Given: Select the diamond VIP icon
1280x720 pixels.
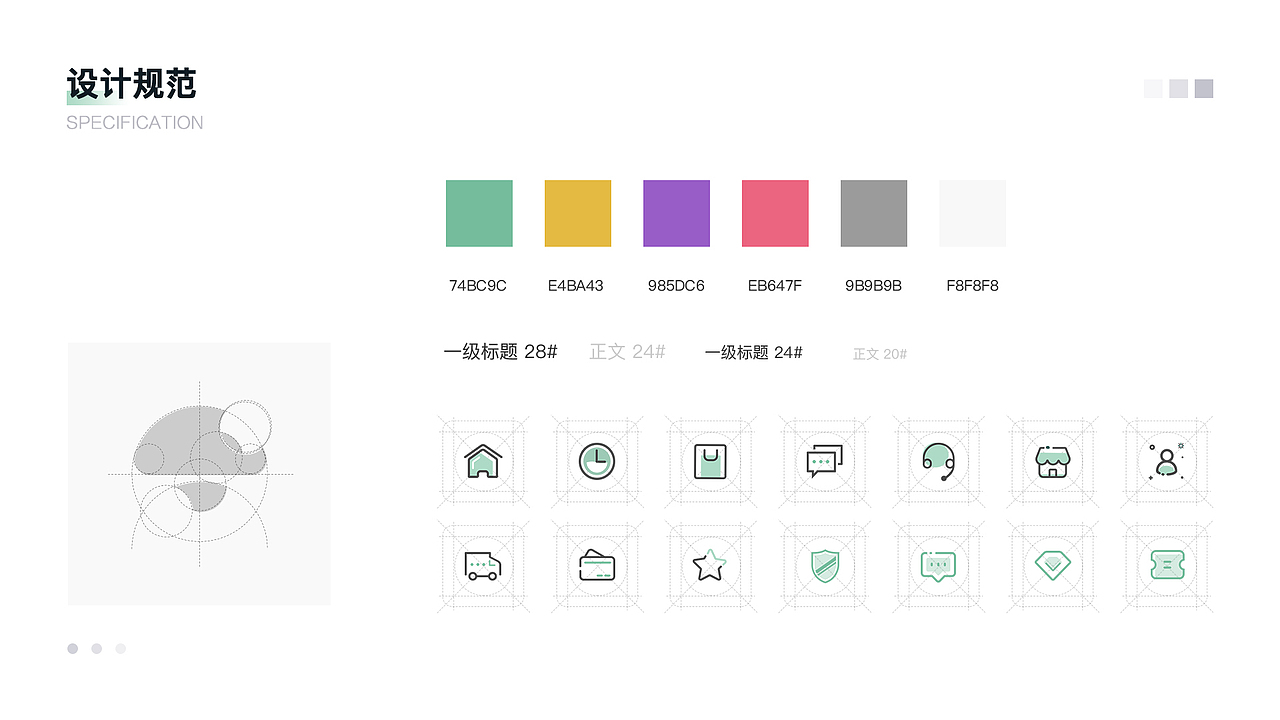Looking at the screenshot, I should tap(1052, 565).
